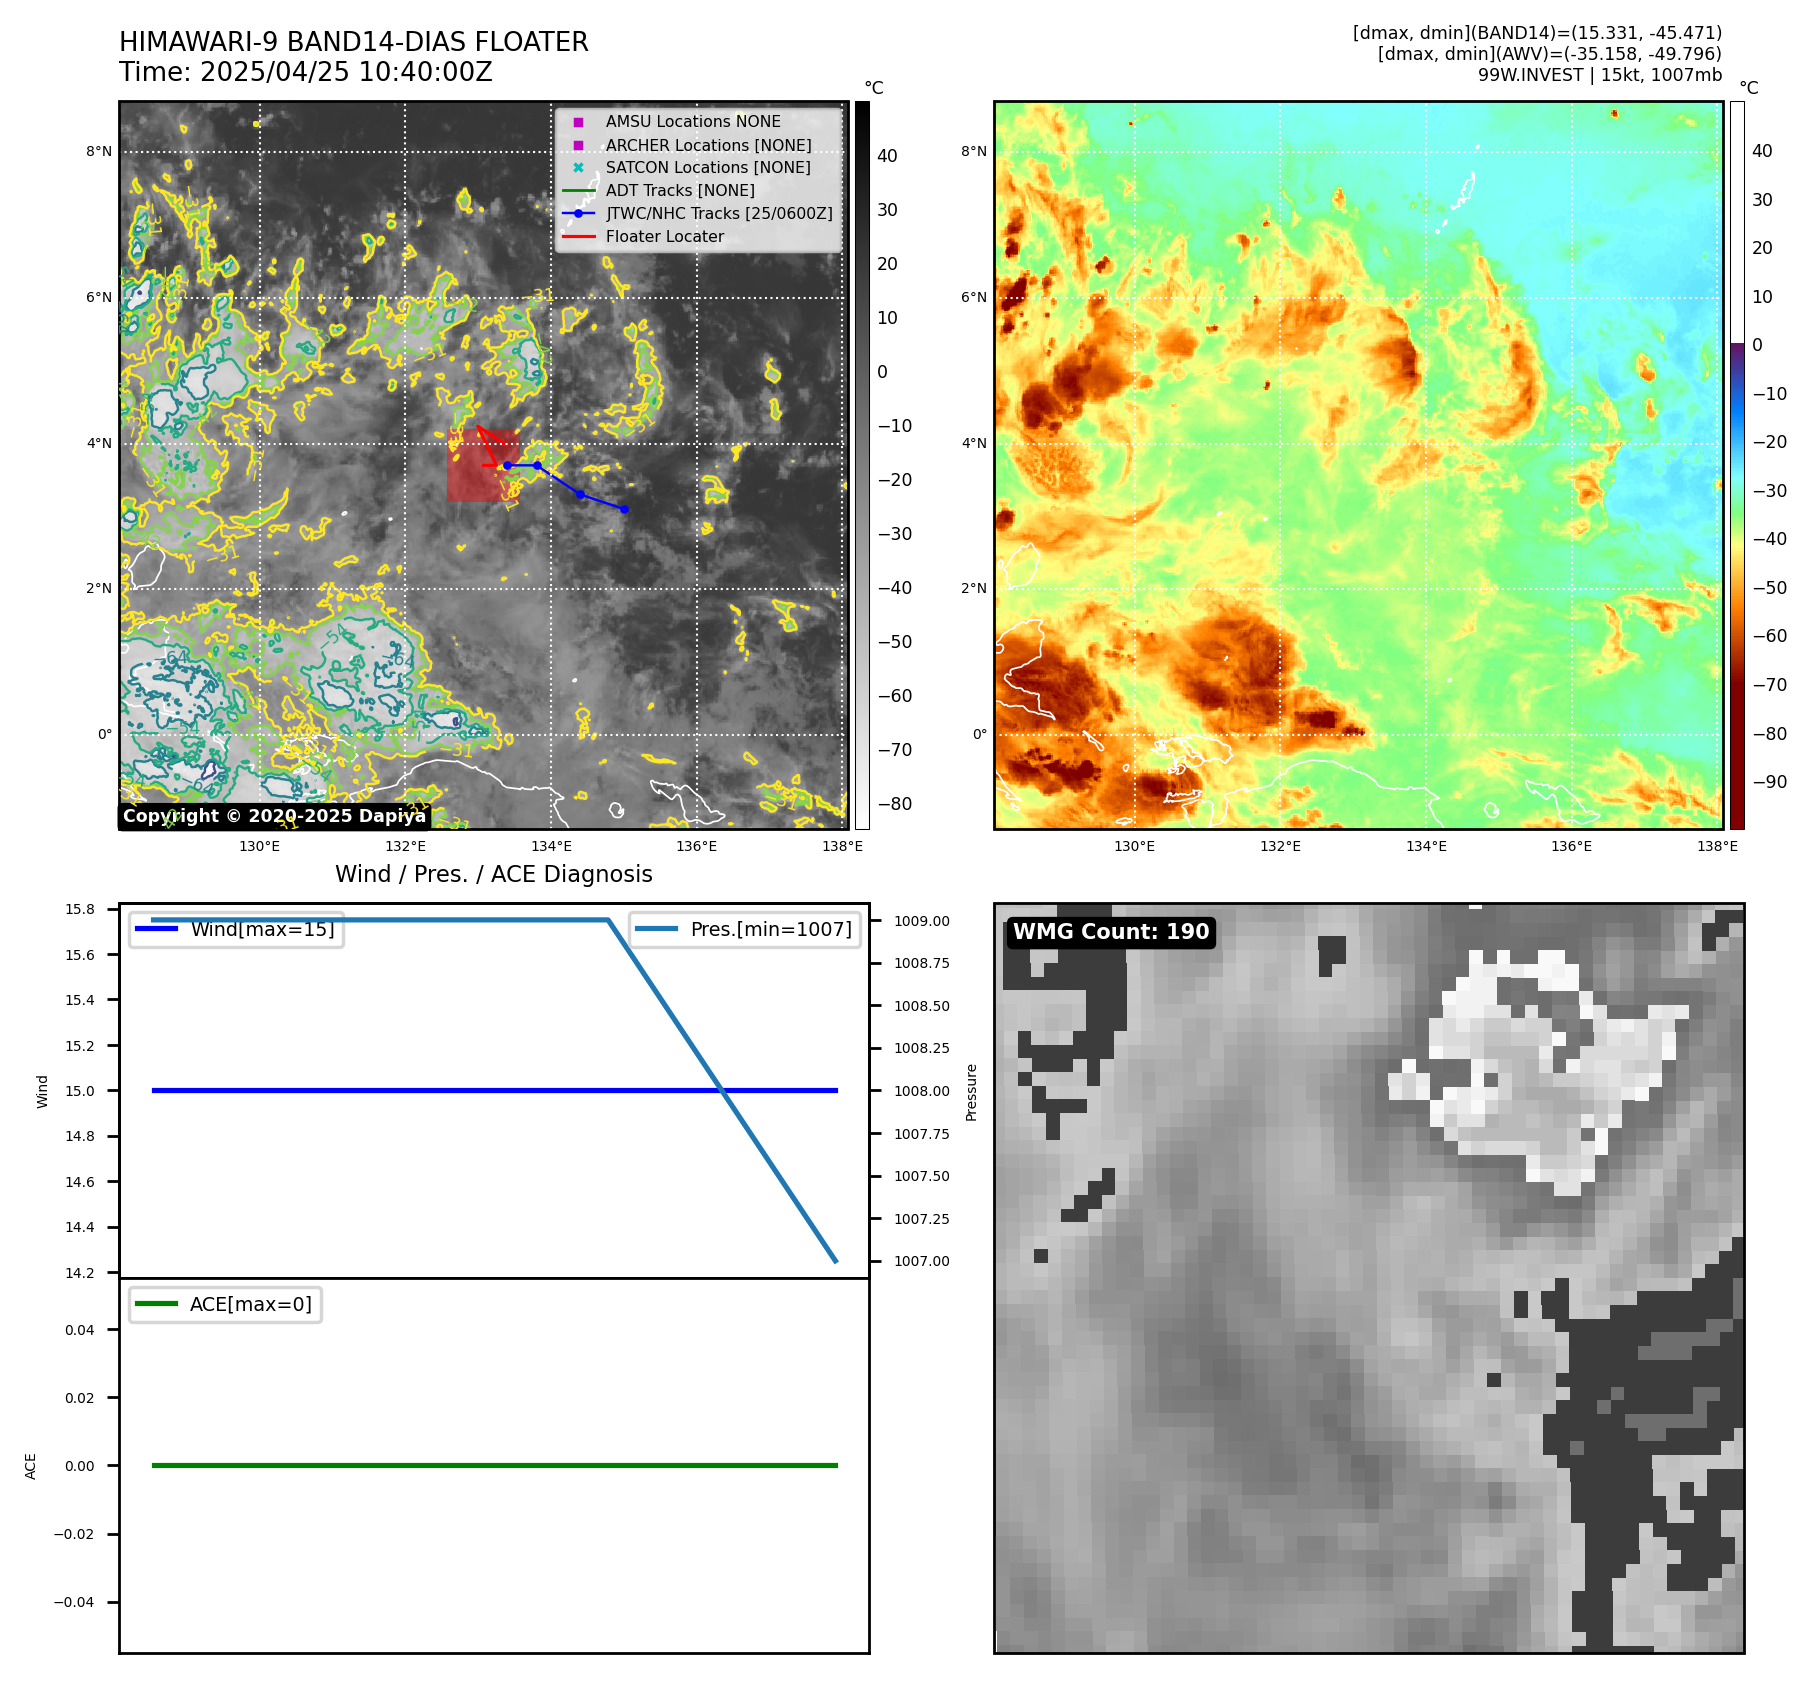
Task: Click the 'Copyright © 2020-2025 Dapiya' label
Action: coord(274,816)
